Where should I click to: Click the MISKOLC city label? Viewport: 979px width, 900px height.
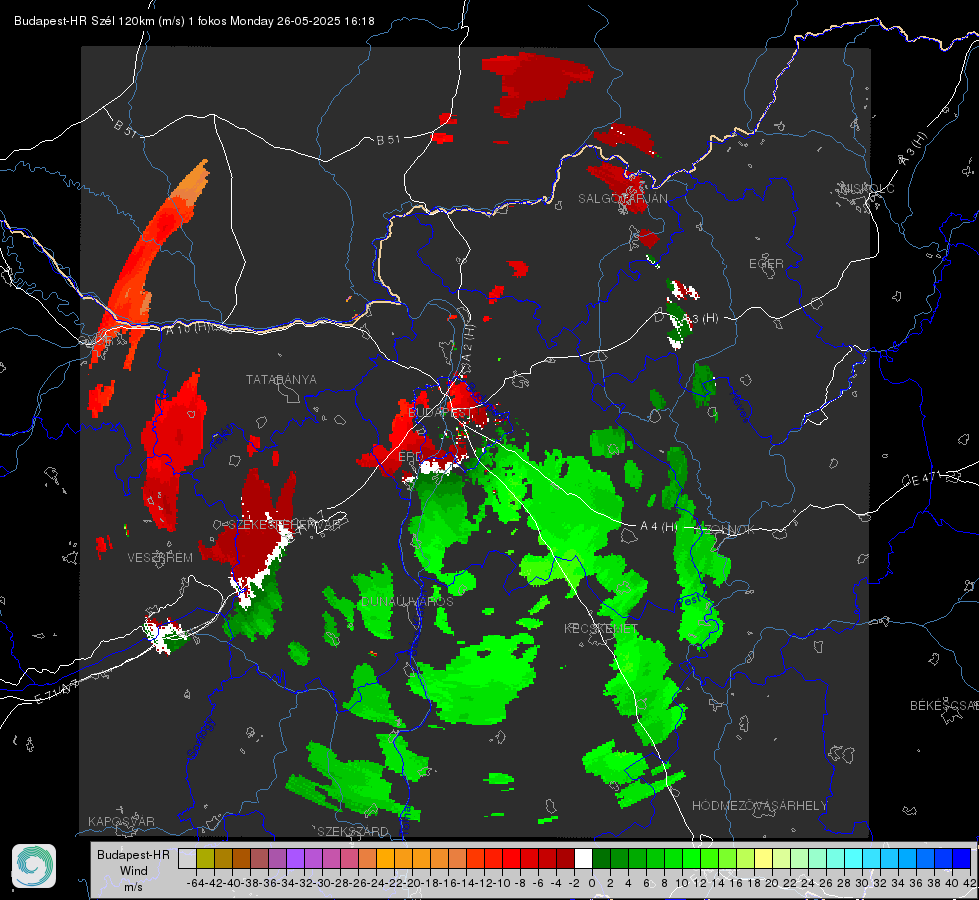pos(867,188)
